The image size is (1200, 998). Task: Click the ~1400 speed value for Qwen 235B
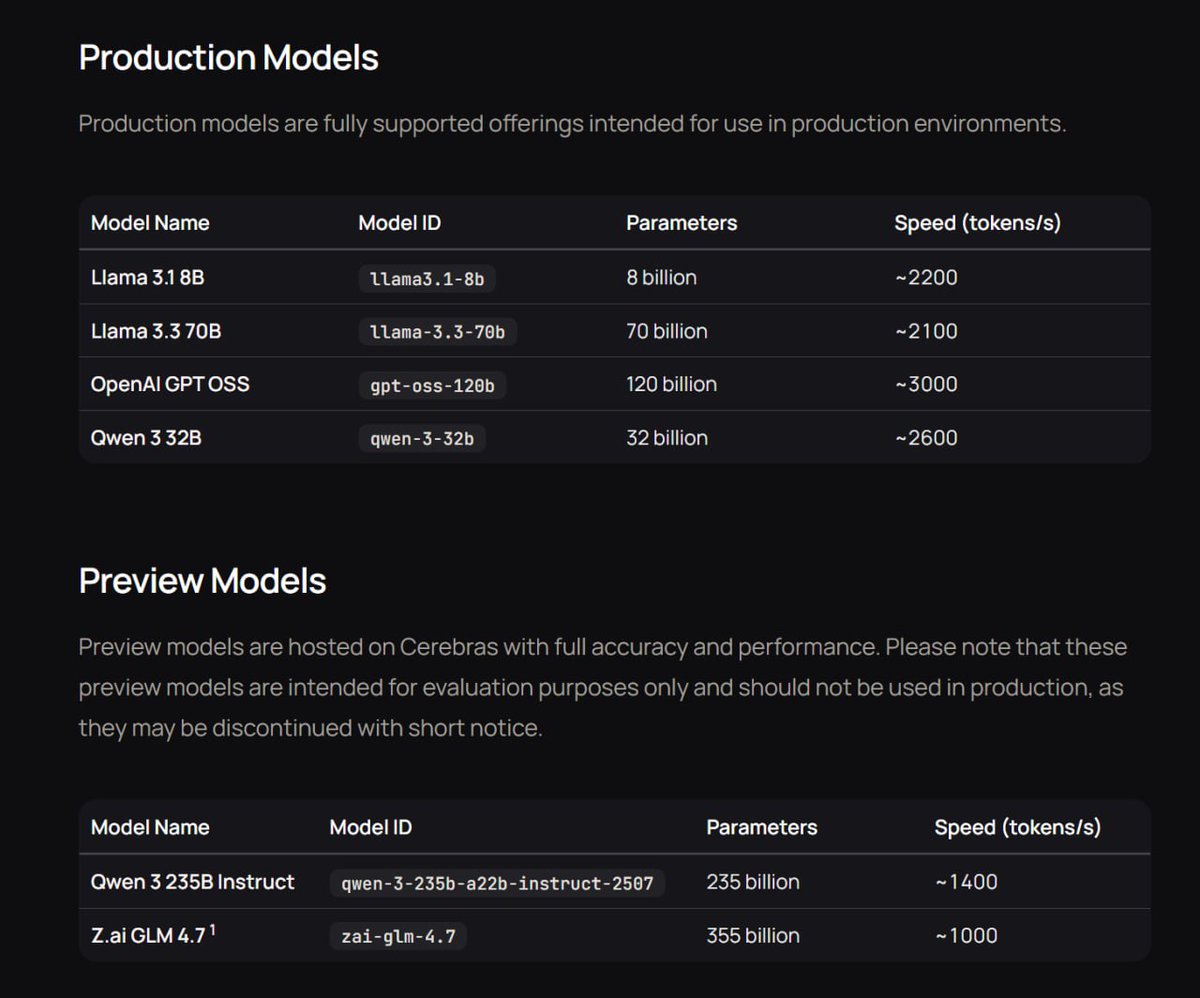[x=966, y=882]
